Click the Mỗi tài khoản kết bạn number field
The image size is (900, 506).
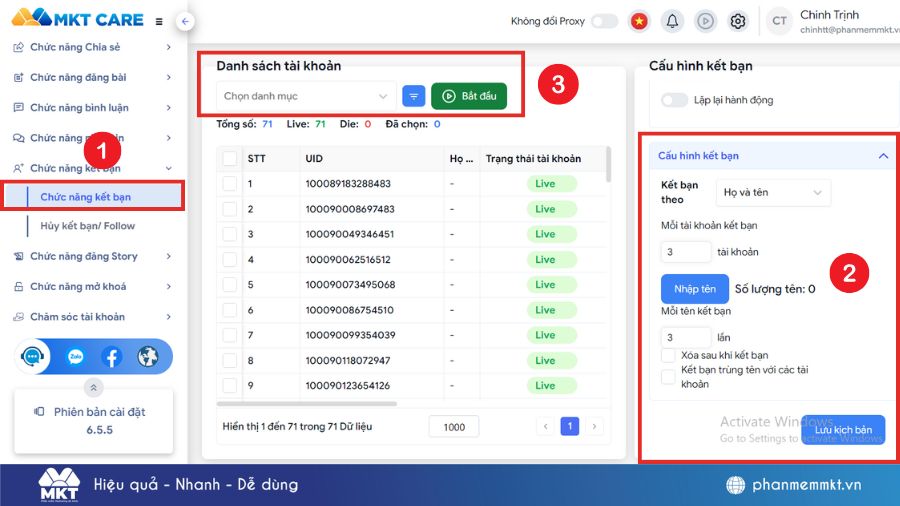(x=686, y=252)
